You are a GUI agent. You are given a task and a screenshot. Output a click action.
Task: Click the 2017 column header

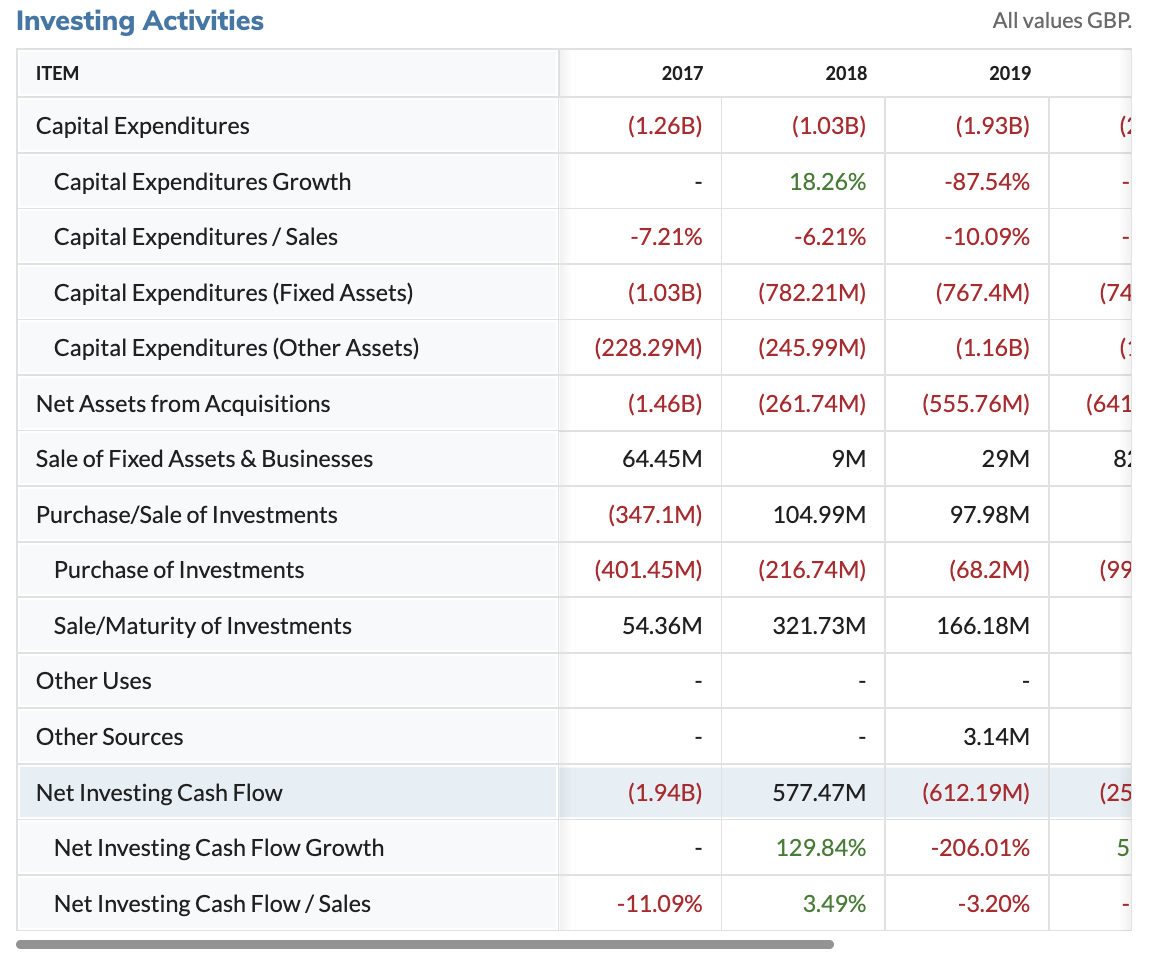coord(682,73)
